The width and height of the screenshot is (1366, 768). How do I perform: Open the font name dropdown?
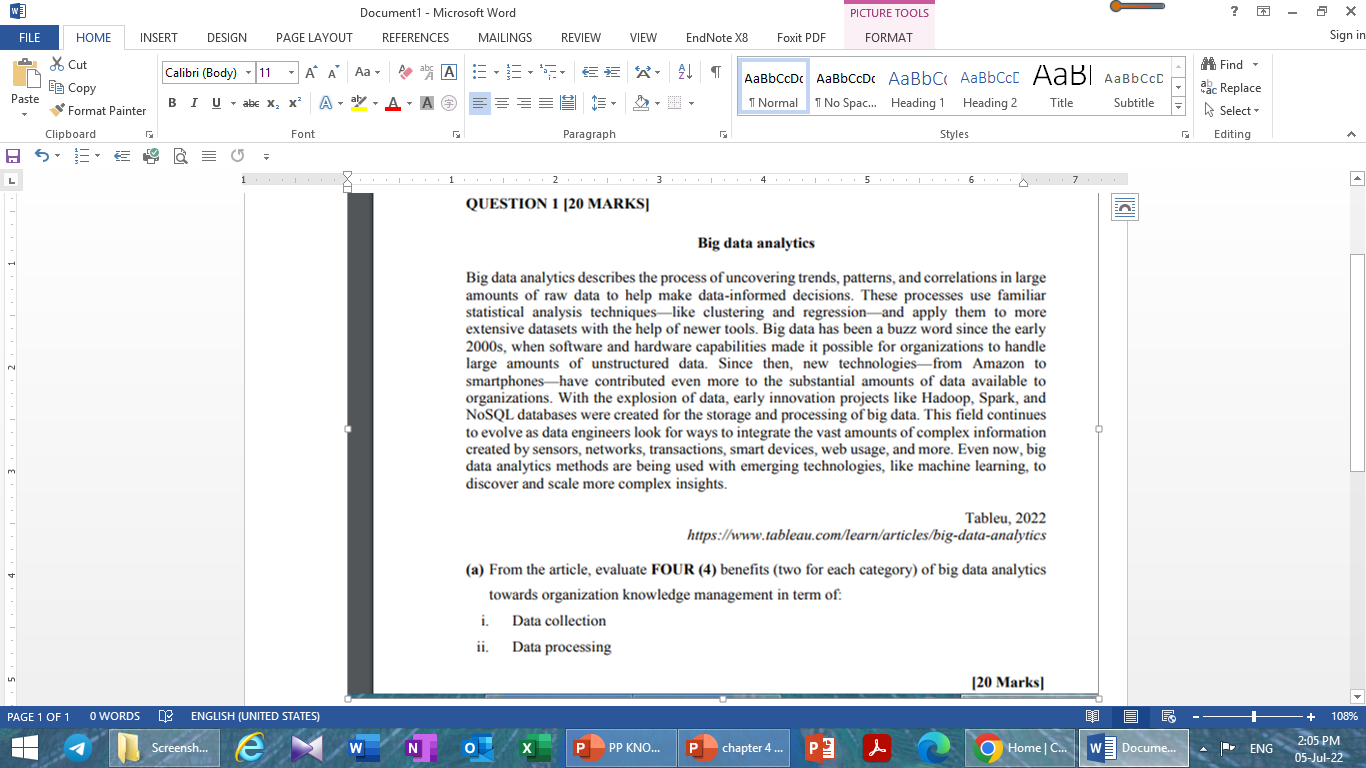click(x=248, y=72)
